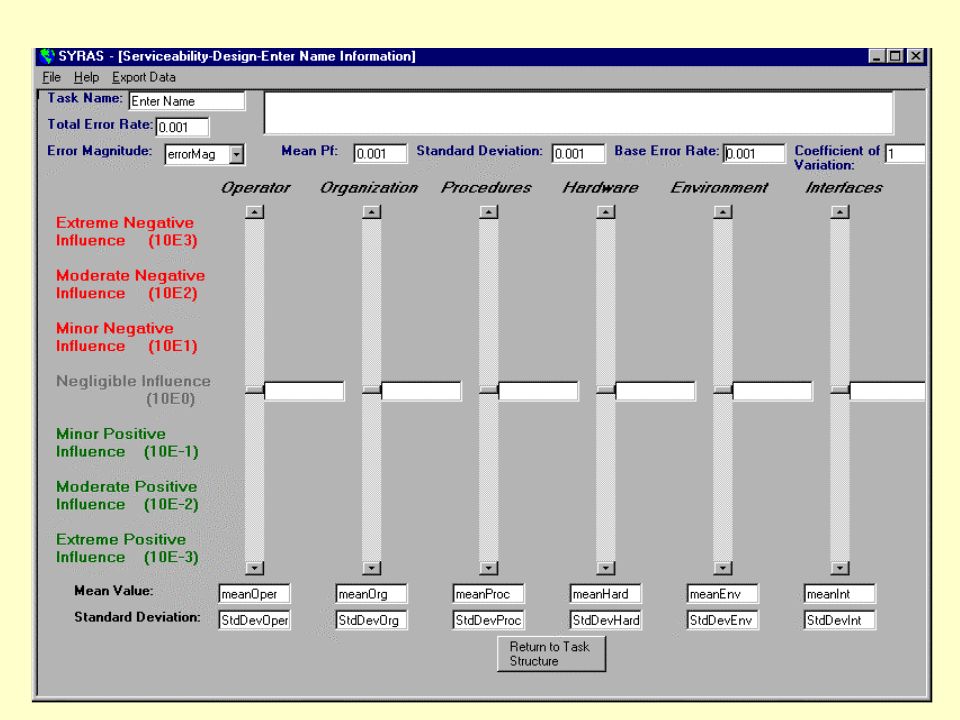Click the meanEnv field
Image resolution: width=960 pixels, height=720 pixels.
point(722,594)
